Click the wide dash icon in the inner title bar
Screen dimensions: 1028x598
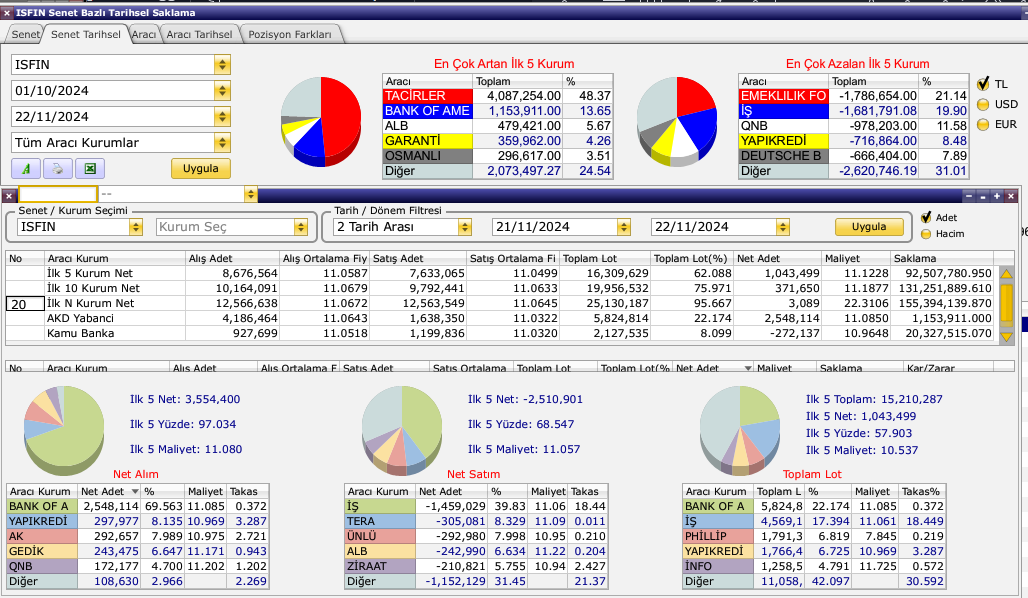point(969,196)
